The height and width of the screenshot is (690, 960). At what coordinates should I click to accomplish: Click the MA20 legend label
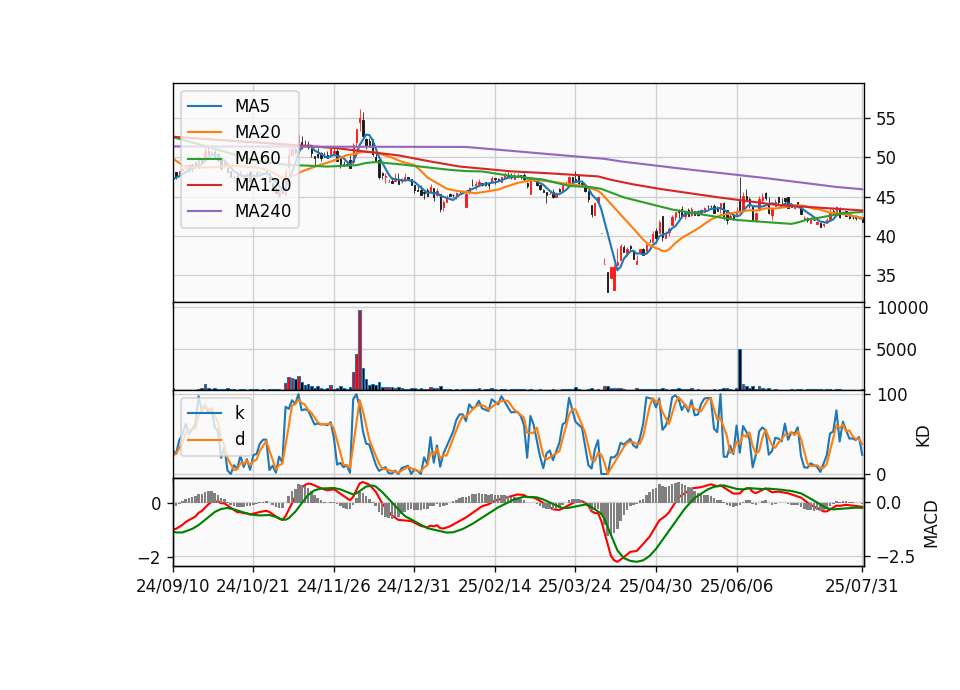[257, 132]
